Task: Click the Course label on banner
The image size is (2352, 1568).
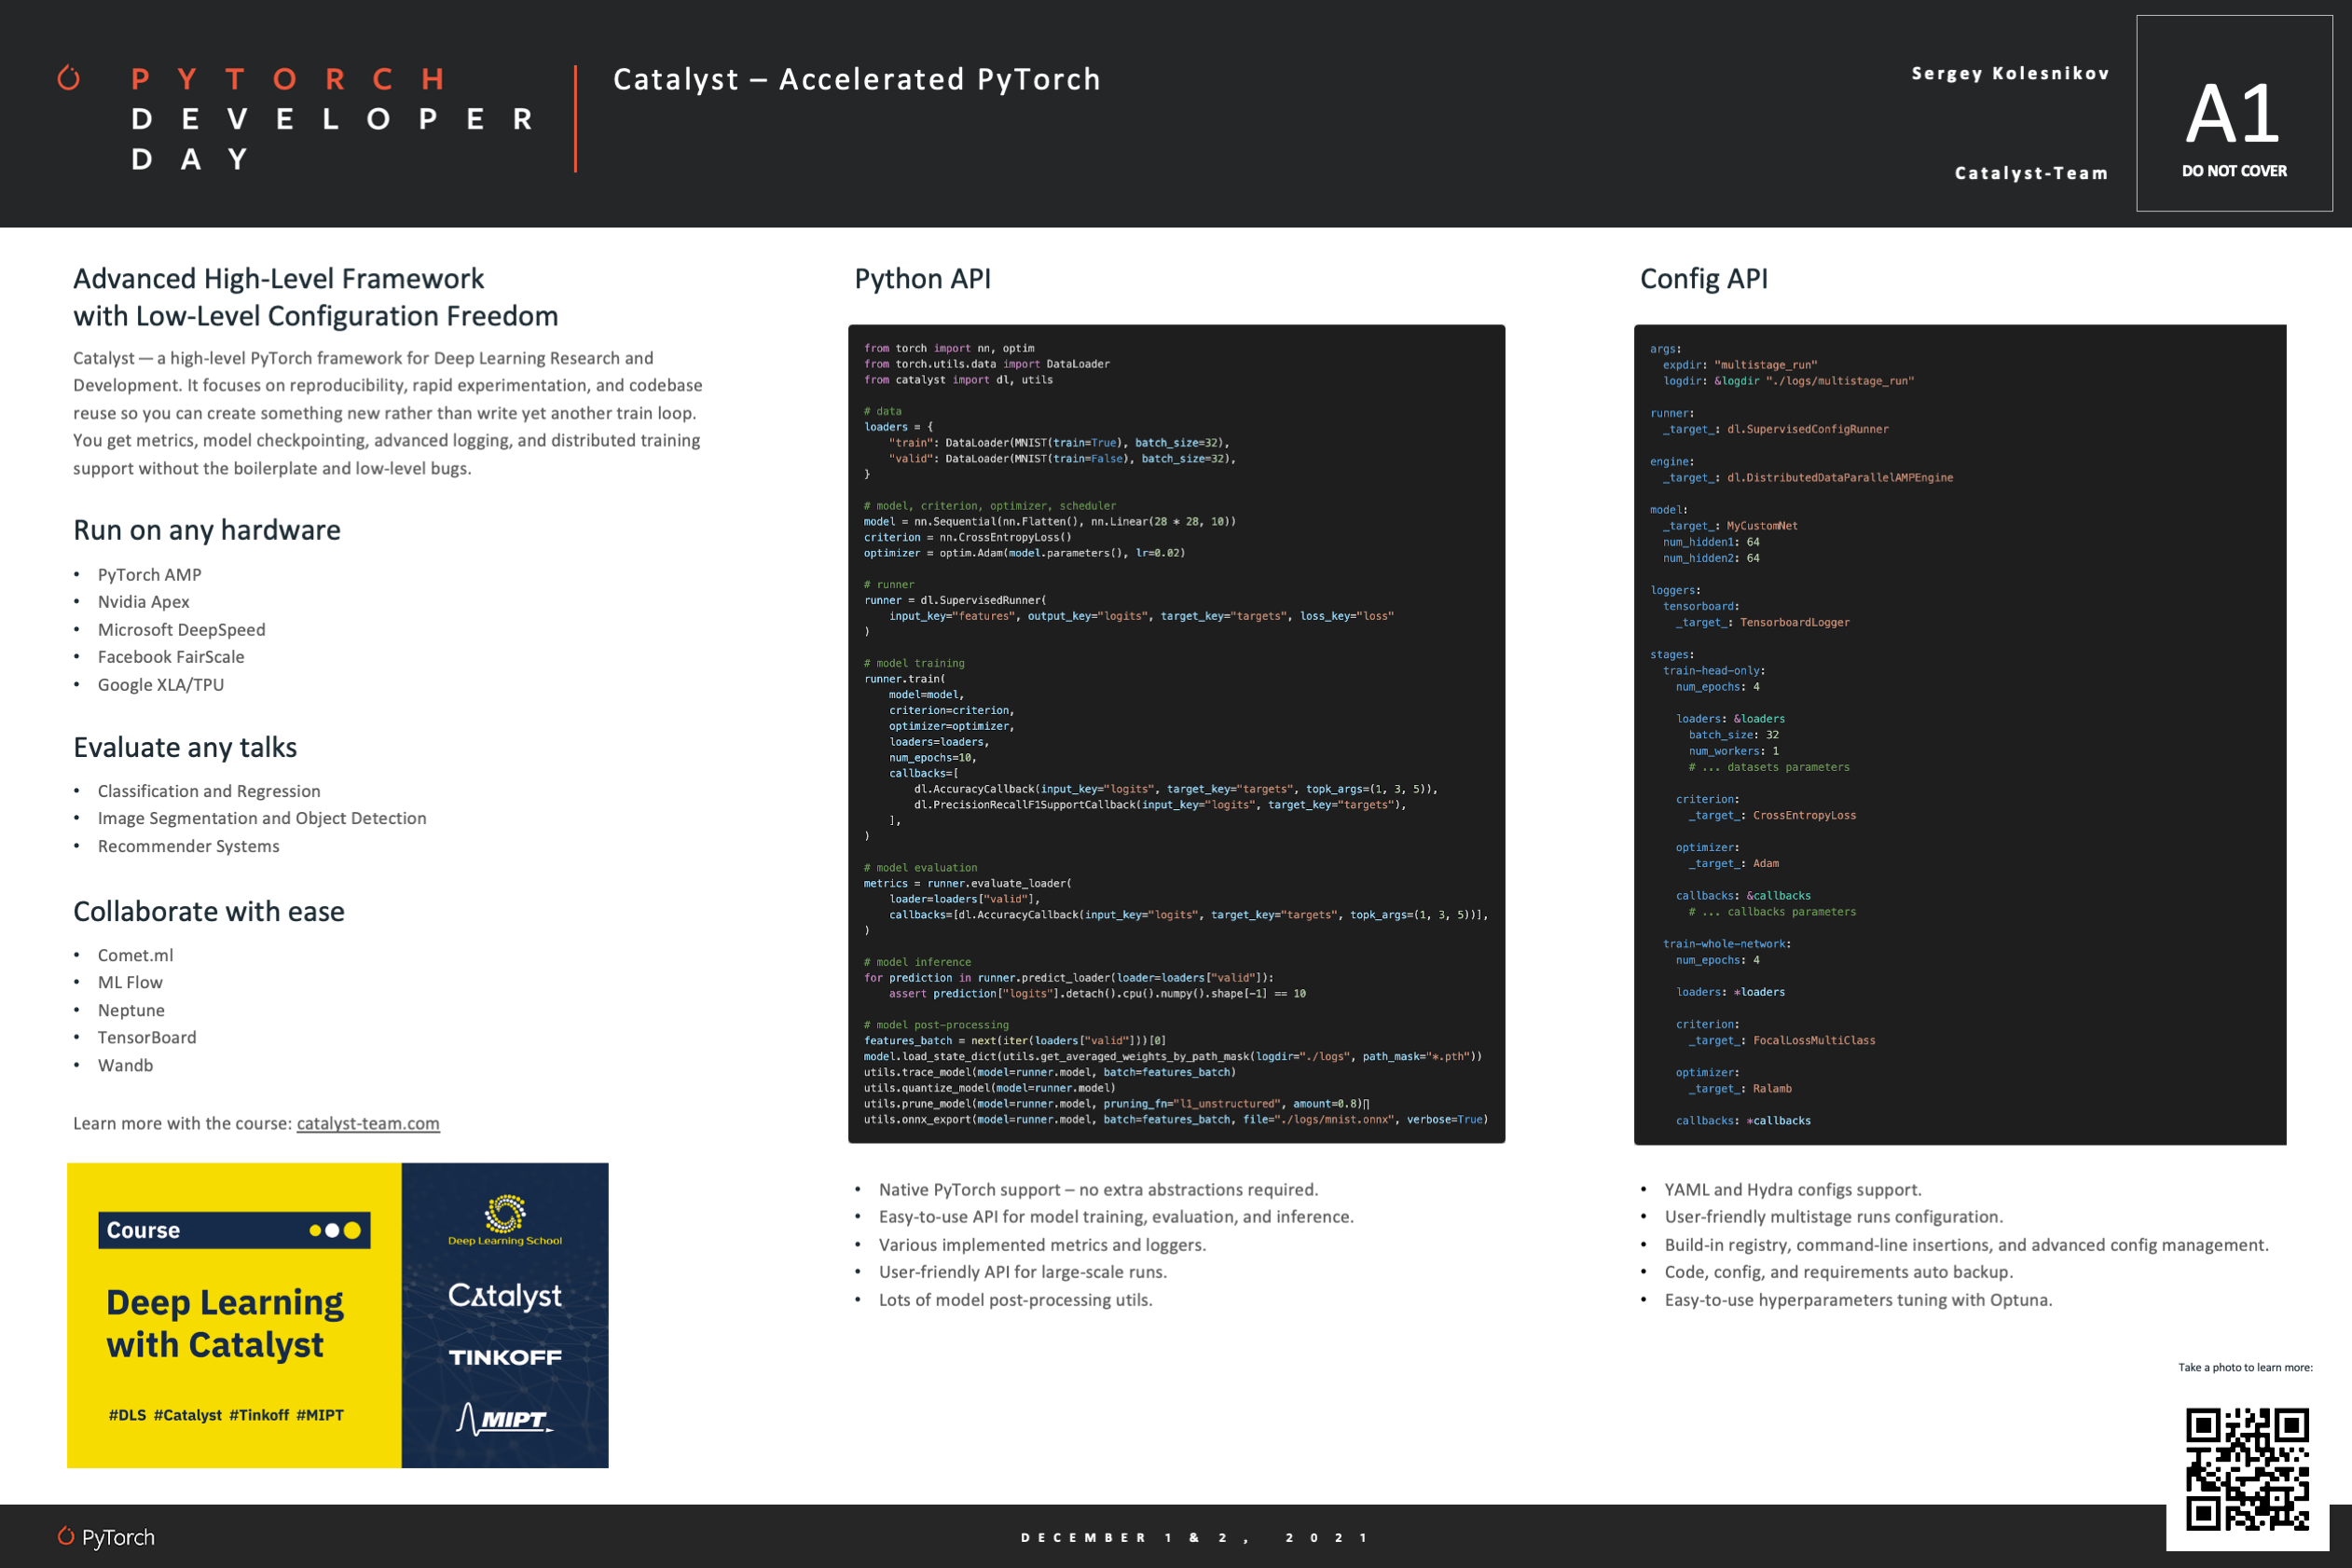Action: [143, 1230]
